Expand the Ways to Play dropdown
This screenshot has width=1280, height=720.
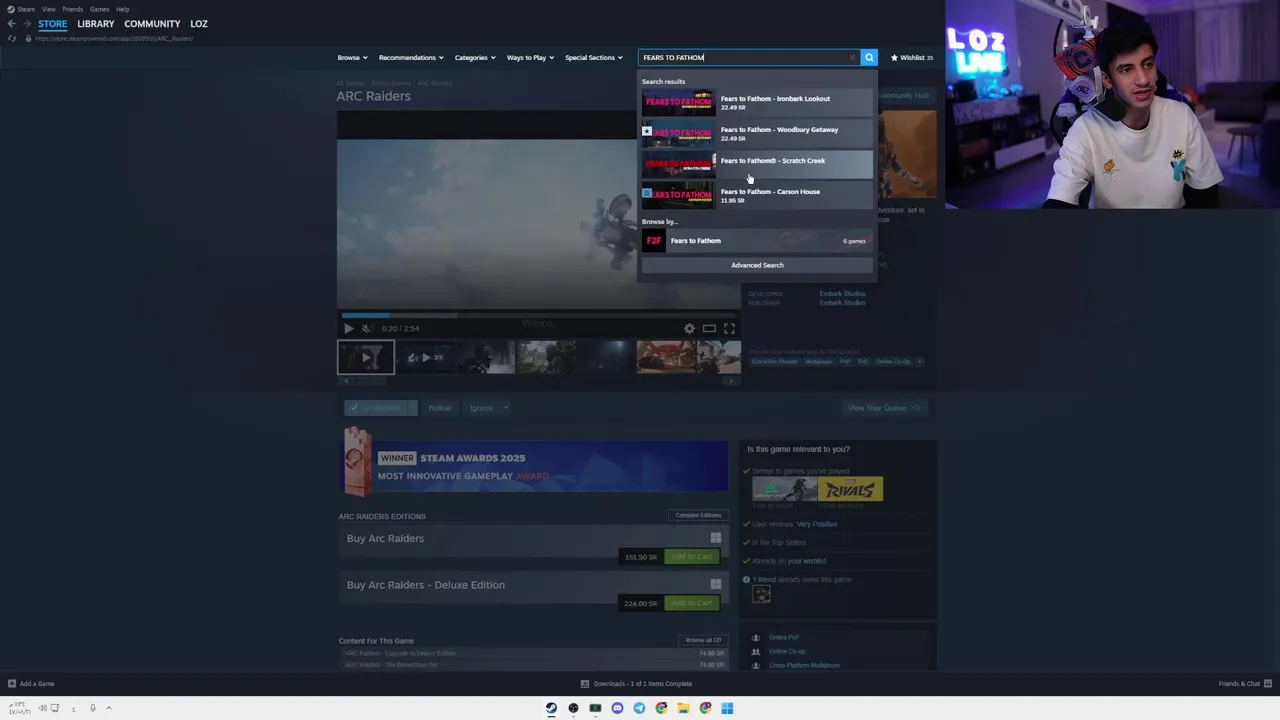click(x=530, y=57)
